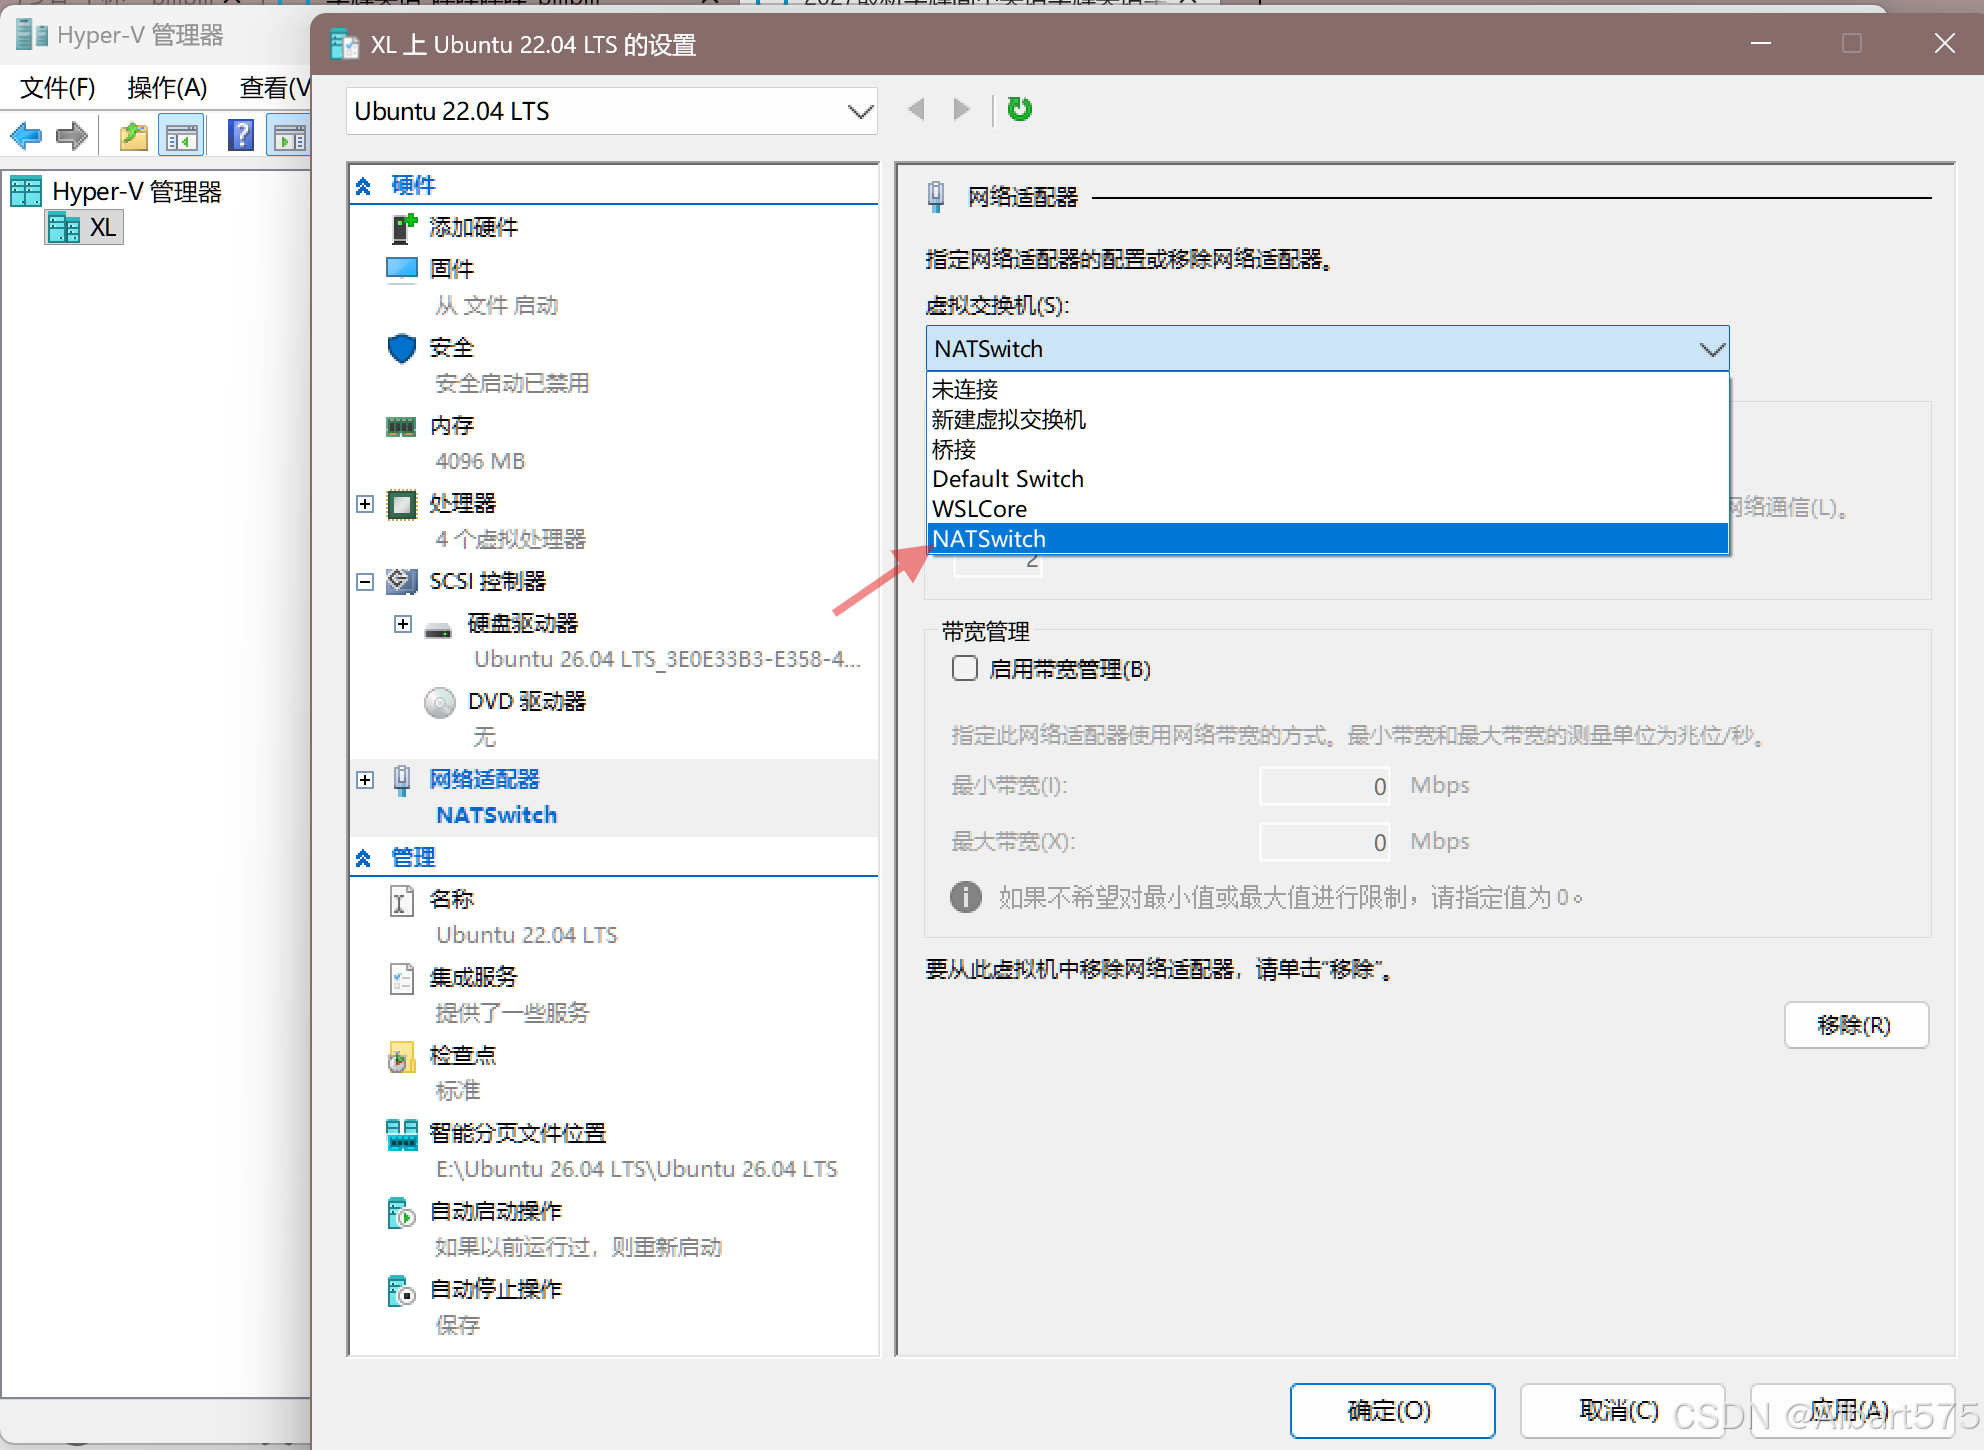Click the Apply (应用) button
The image size is (1984, 1450).
click(x=1852, y=1411)
